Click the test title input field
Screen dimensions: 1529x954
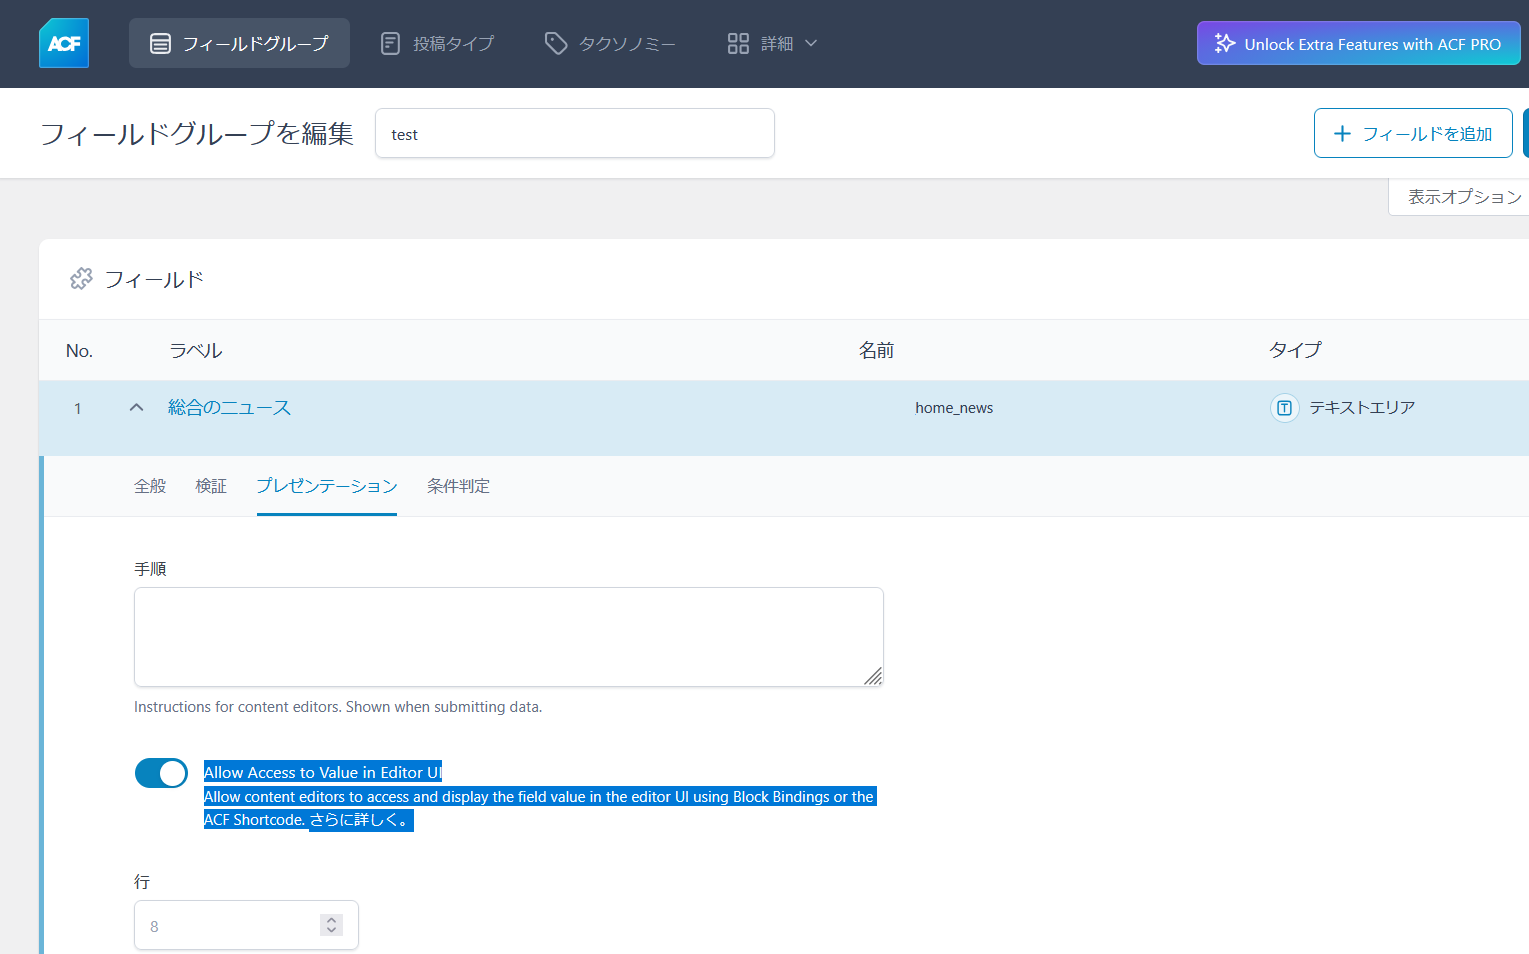click(574, 133)
